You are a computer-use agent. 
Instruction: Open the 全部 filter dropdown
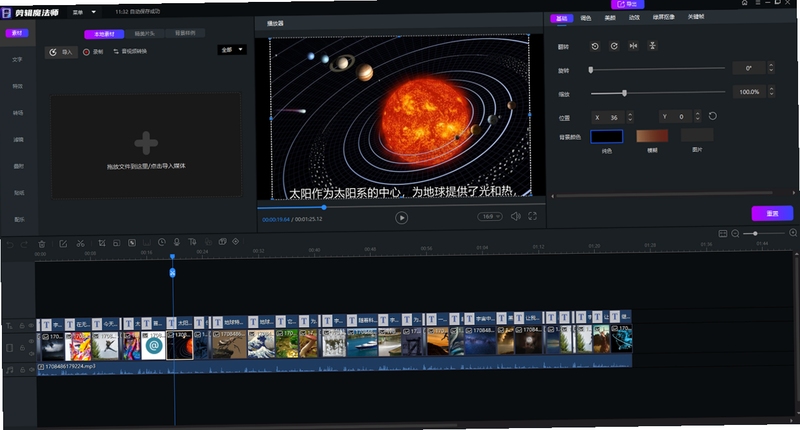(x=232, y=49)
